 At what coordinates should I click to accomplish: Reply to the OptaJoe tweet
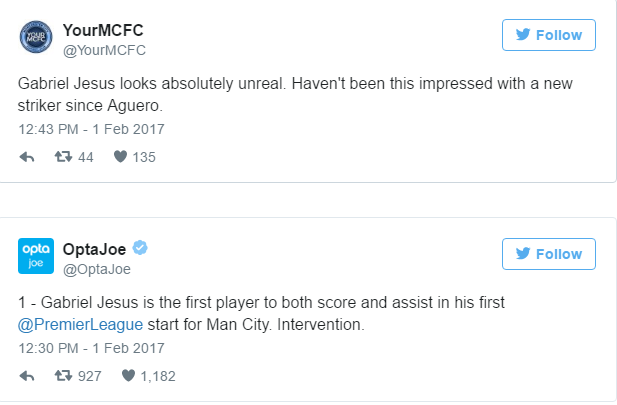27,376
